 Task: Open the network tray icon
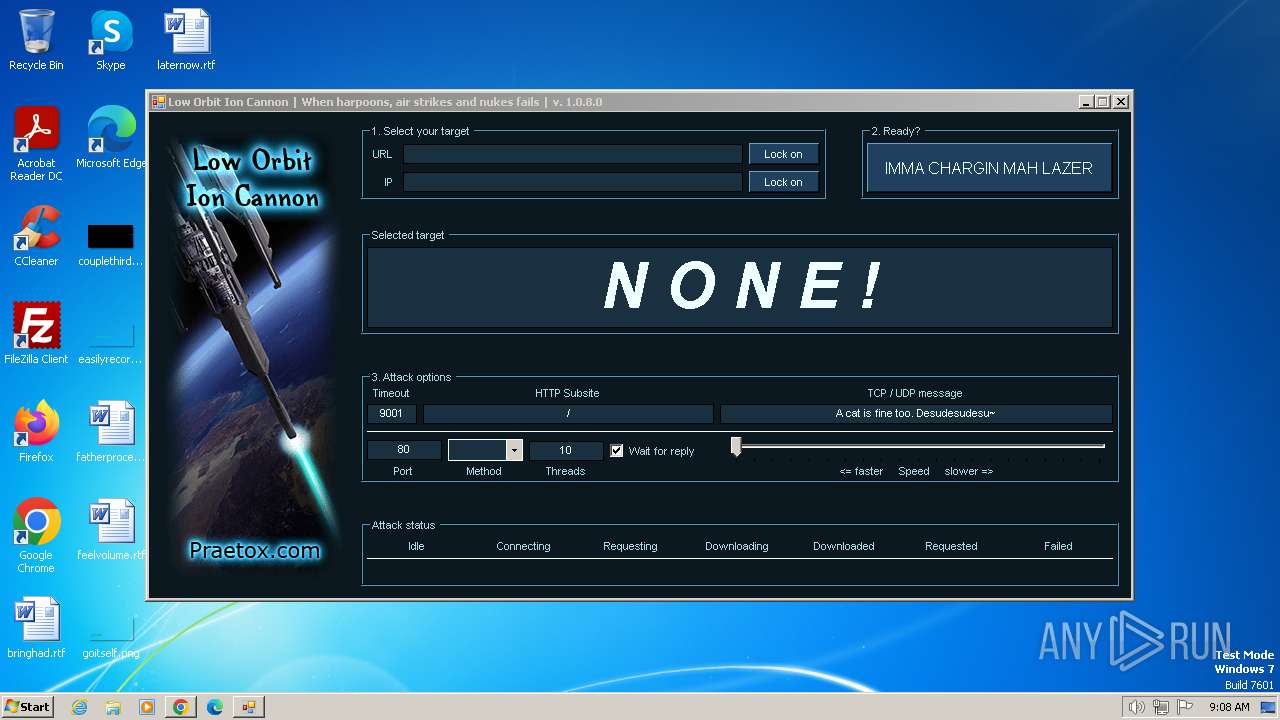click(x=1161, y=707)
